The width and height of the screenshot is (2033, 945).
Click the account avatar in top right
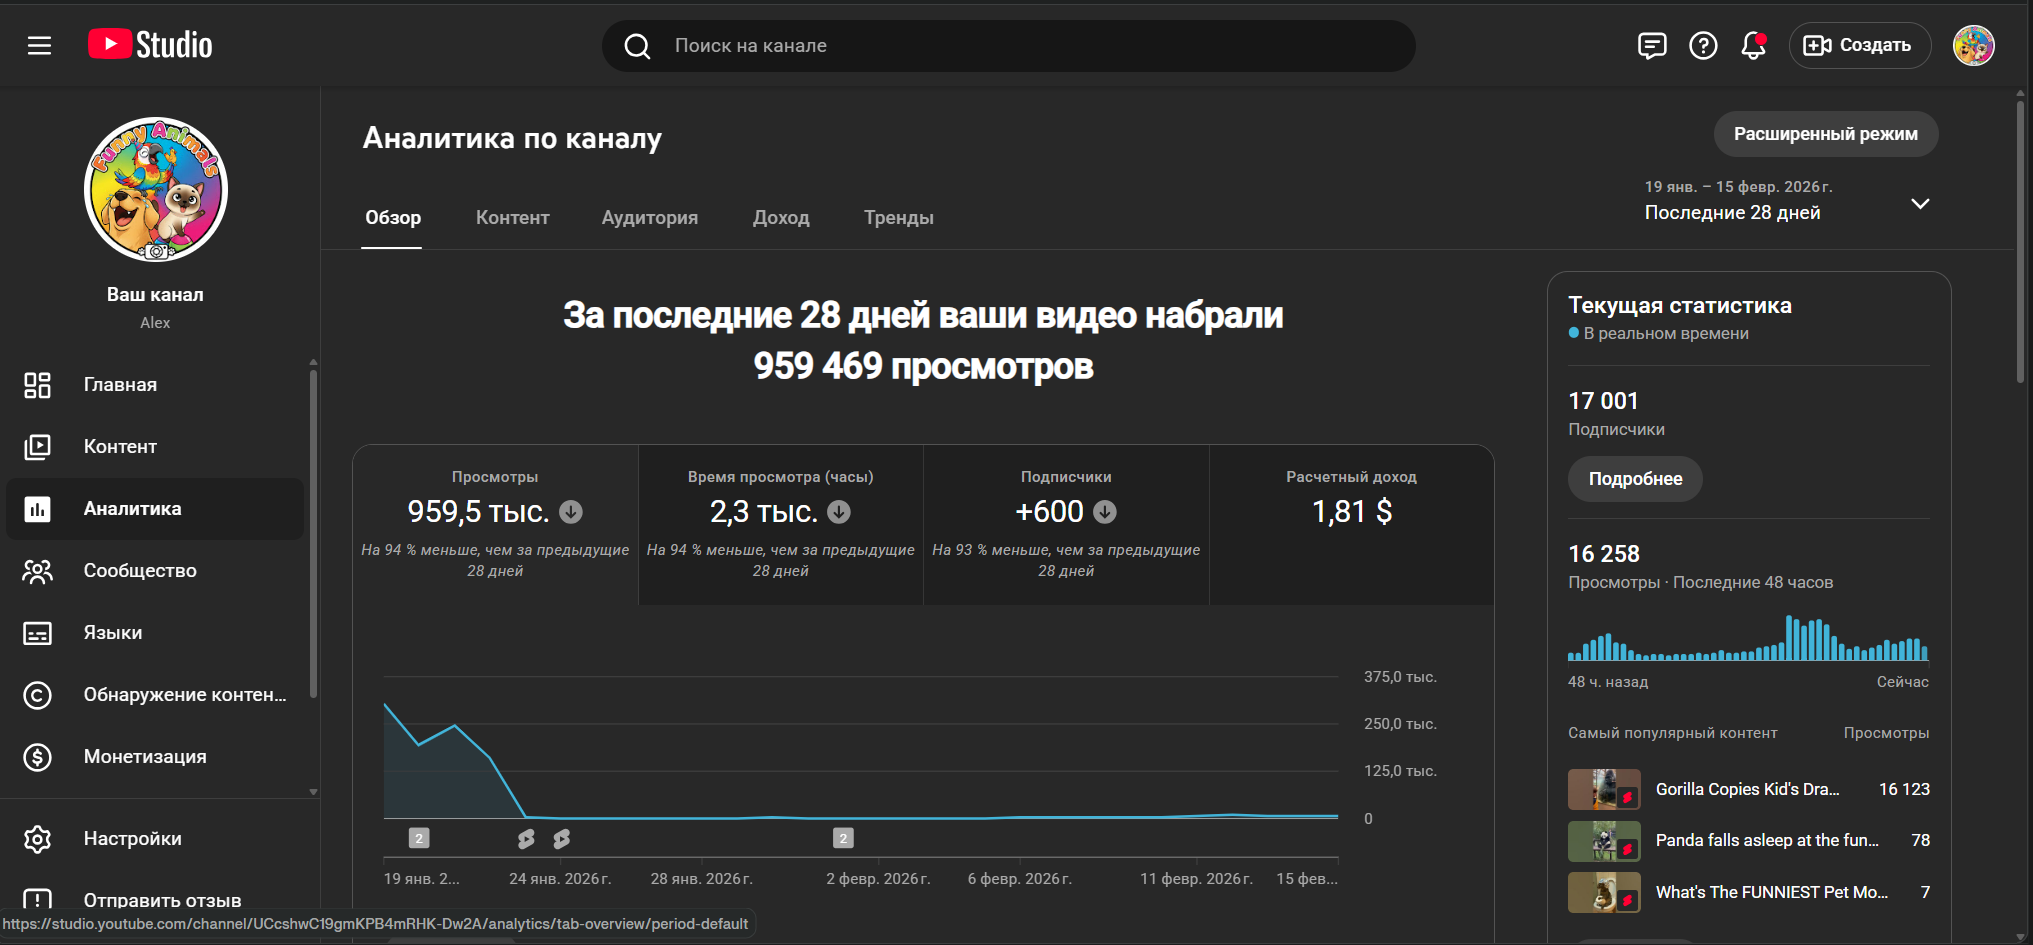click(1973, 46)
